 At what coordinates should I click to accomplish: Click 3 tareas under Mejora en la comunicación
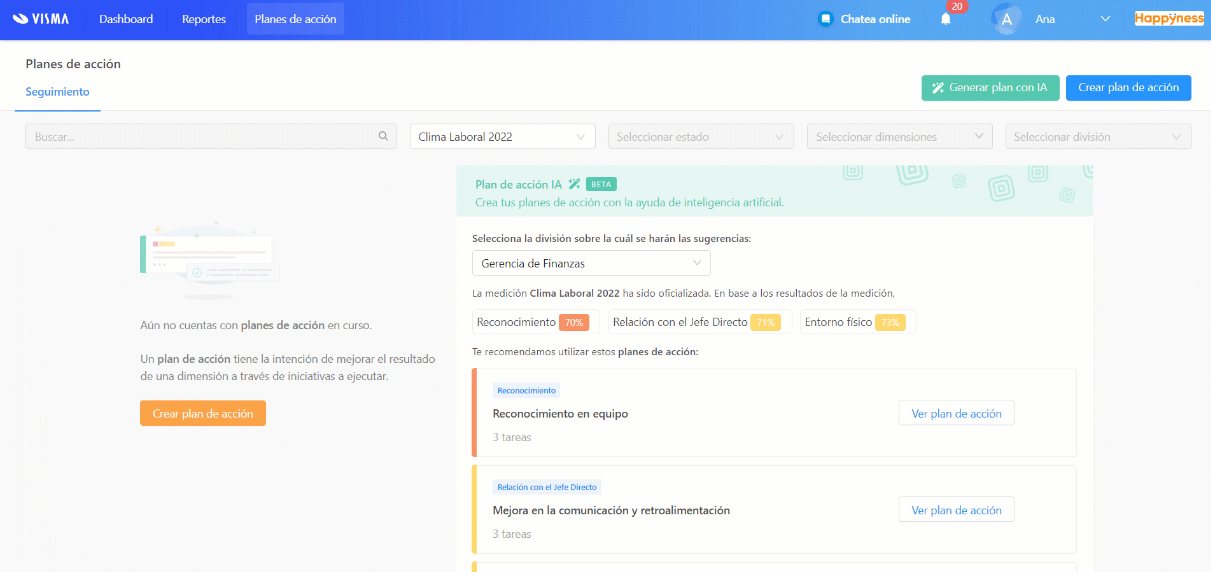click(x=512, y=534)
